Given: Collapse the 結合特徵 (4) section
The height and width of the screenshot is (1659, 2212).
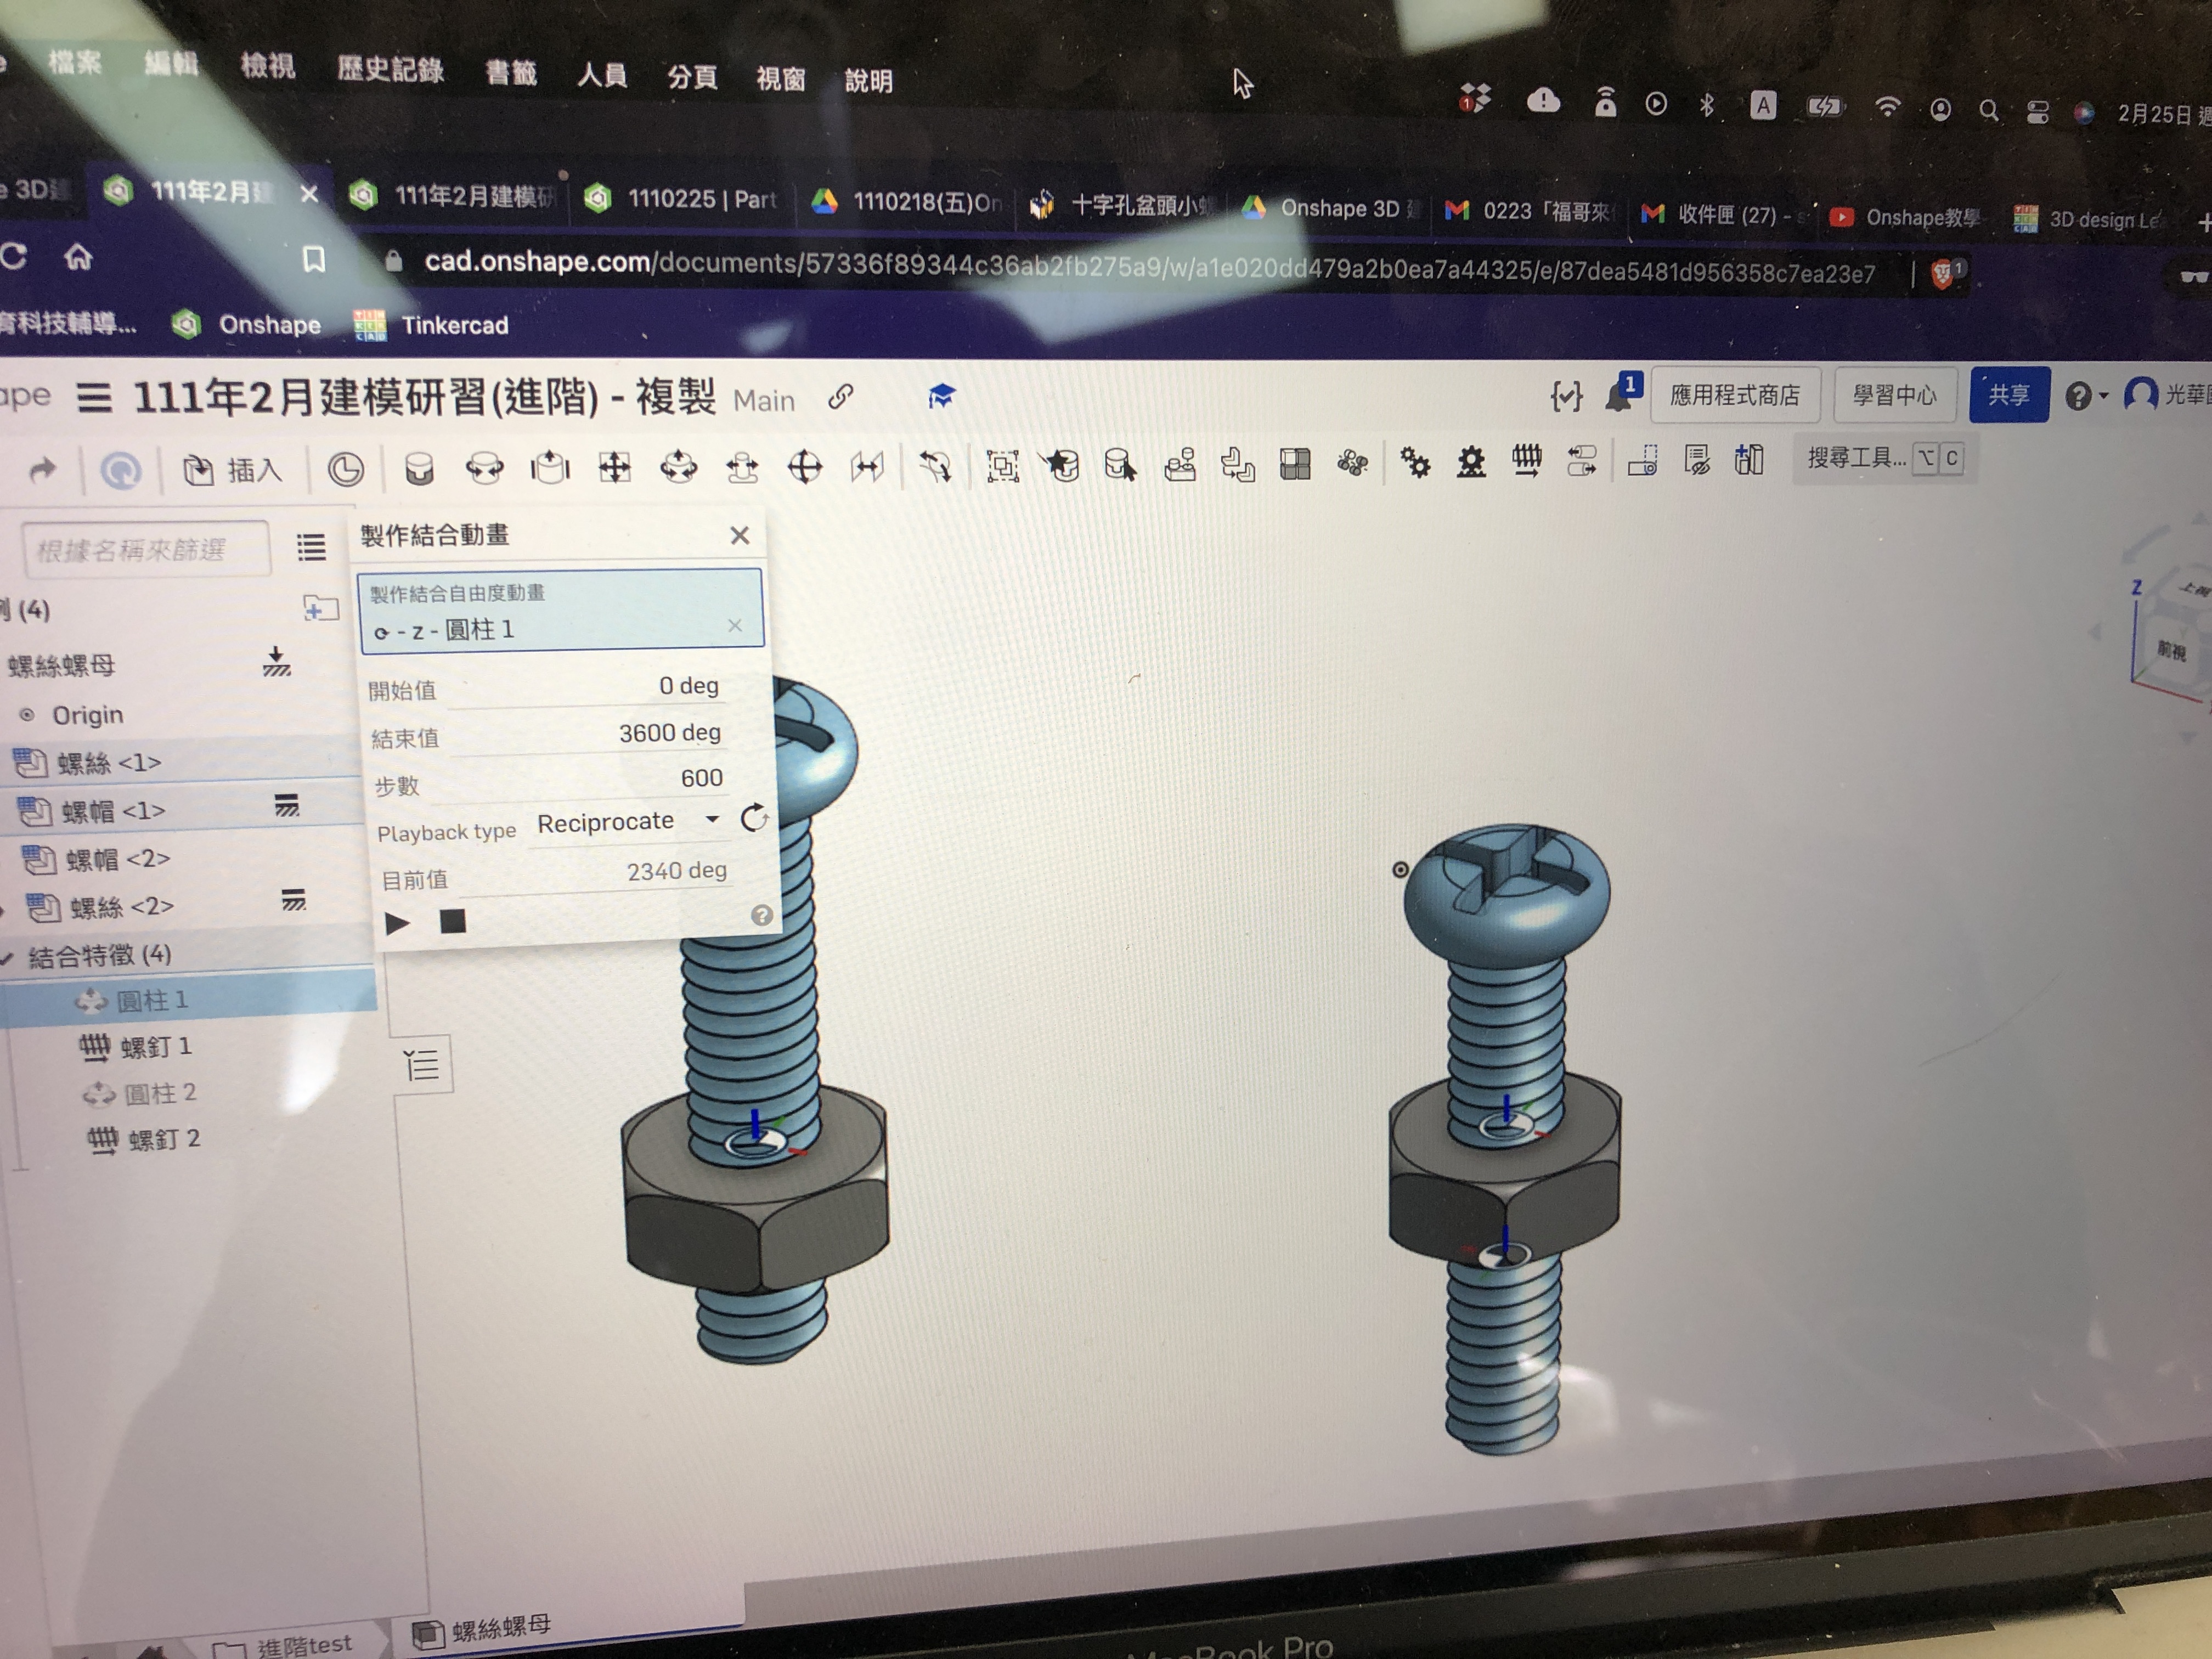Looking at the screenshot, I should pyautogui.click(x=8, y=957).
